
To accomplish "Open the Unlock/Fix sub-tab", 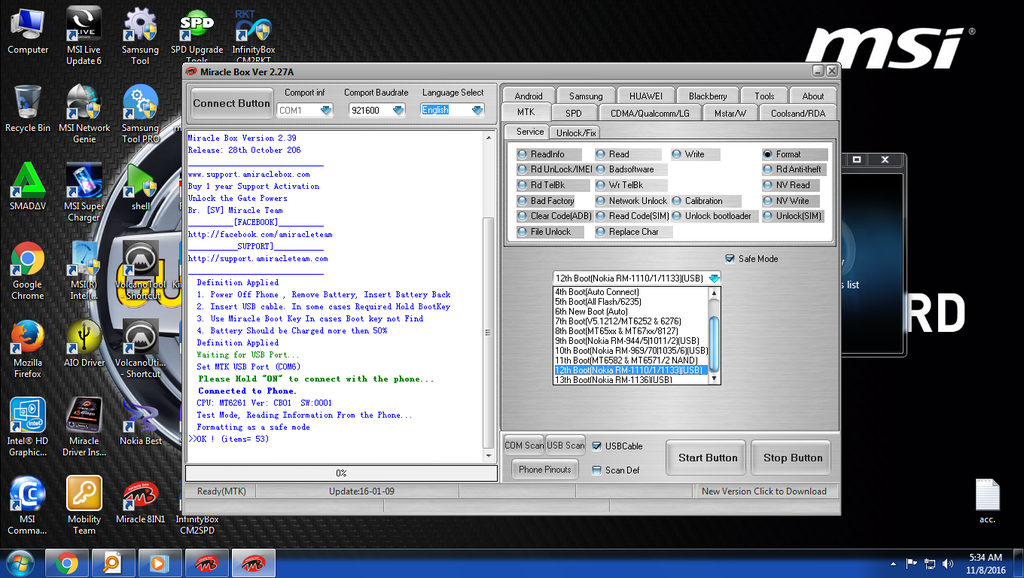I will tap(576, 132).
